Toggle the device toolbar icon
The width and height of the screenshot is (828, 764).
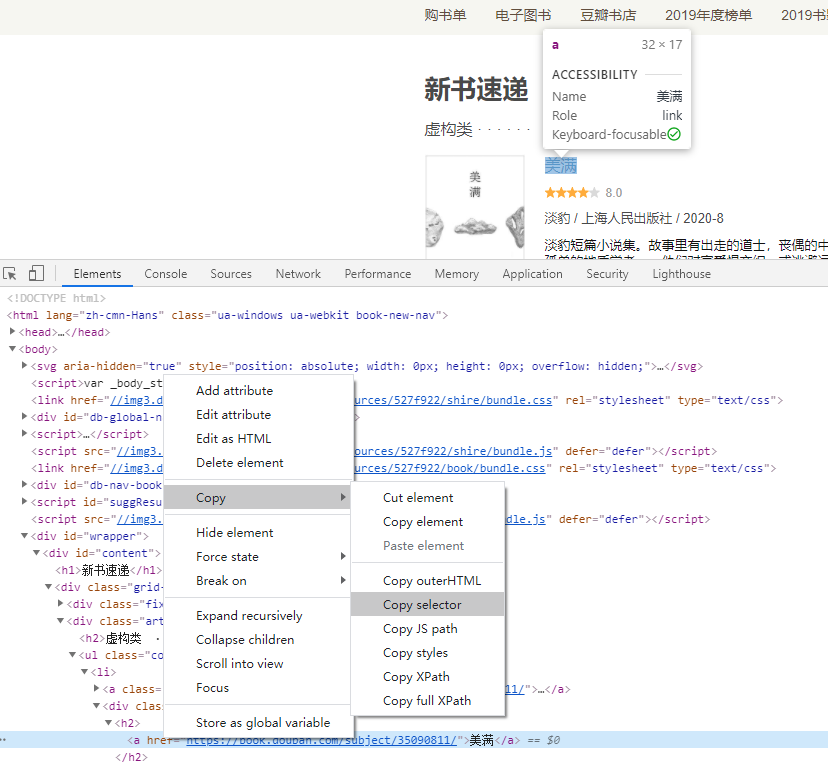click(36, 274)
